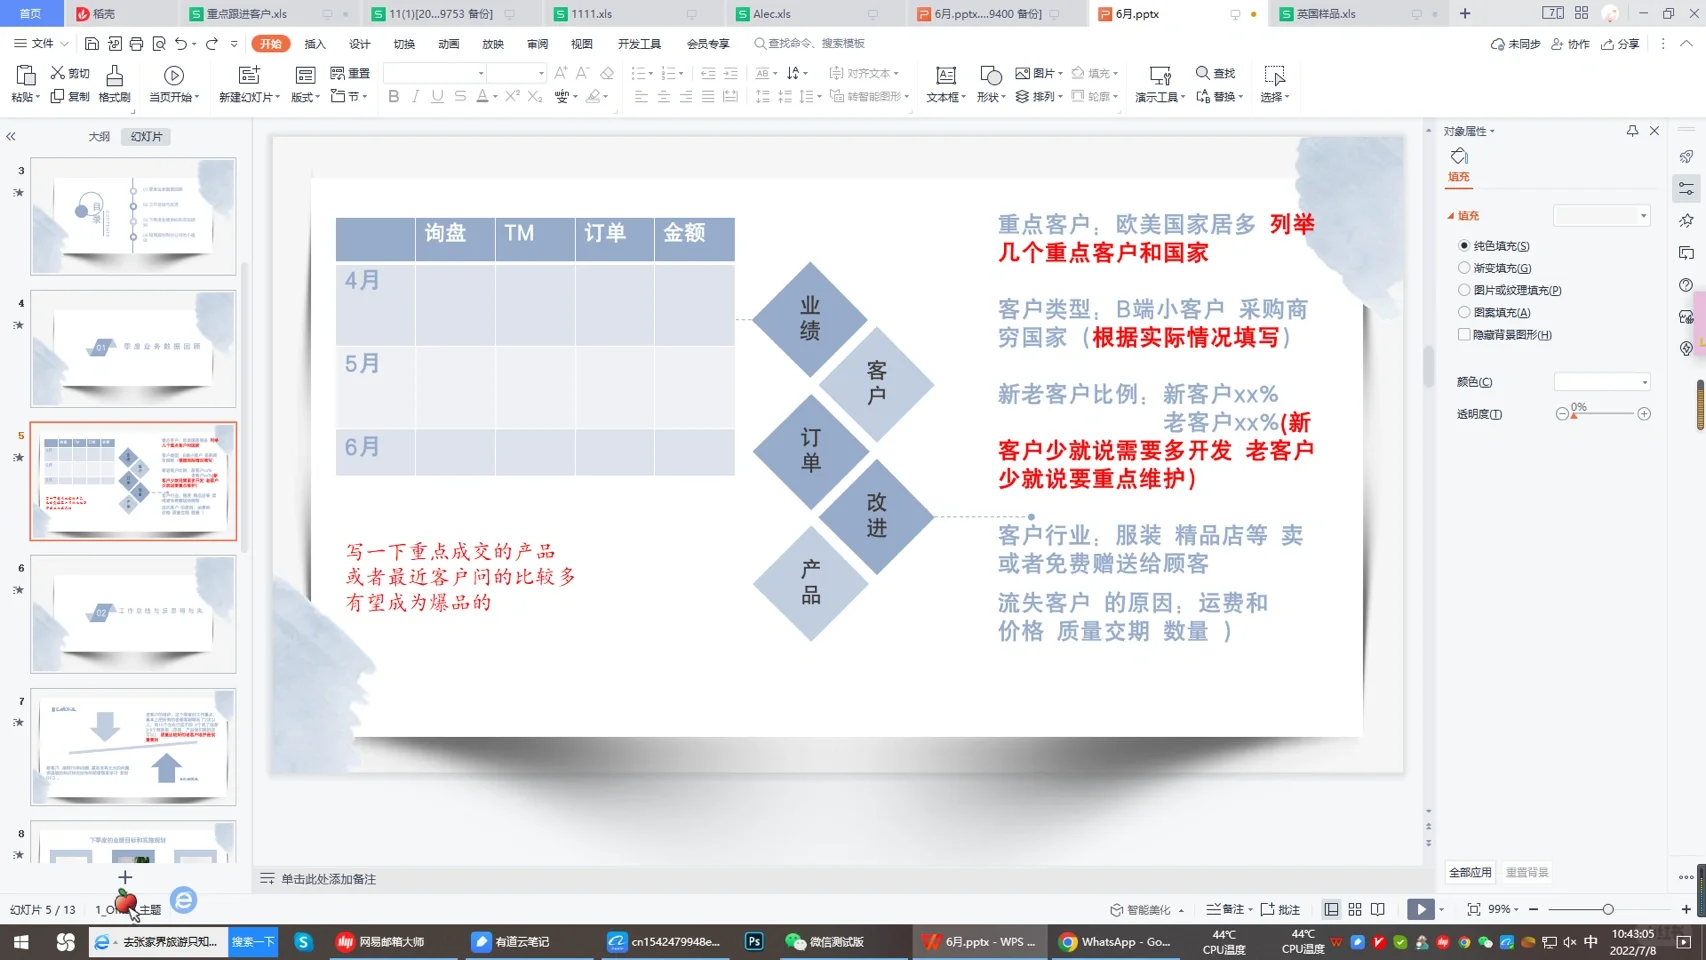Open the Animation (动画) ribbon tab
The height and width of the screenshot is (960, 1706).
point(449,44)
